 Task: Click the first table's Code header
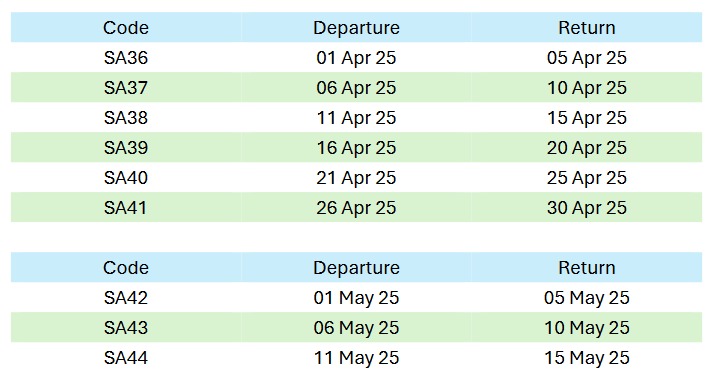(126, 28)
